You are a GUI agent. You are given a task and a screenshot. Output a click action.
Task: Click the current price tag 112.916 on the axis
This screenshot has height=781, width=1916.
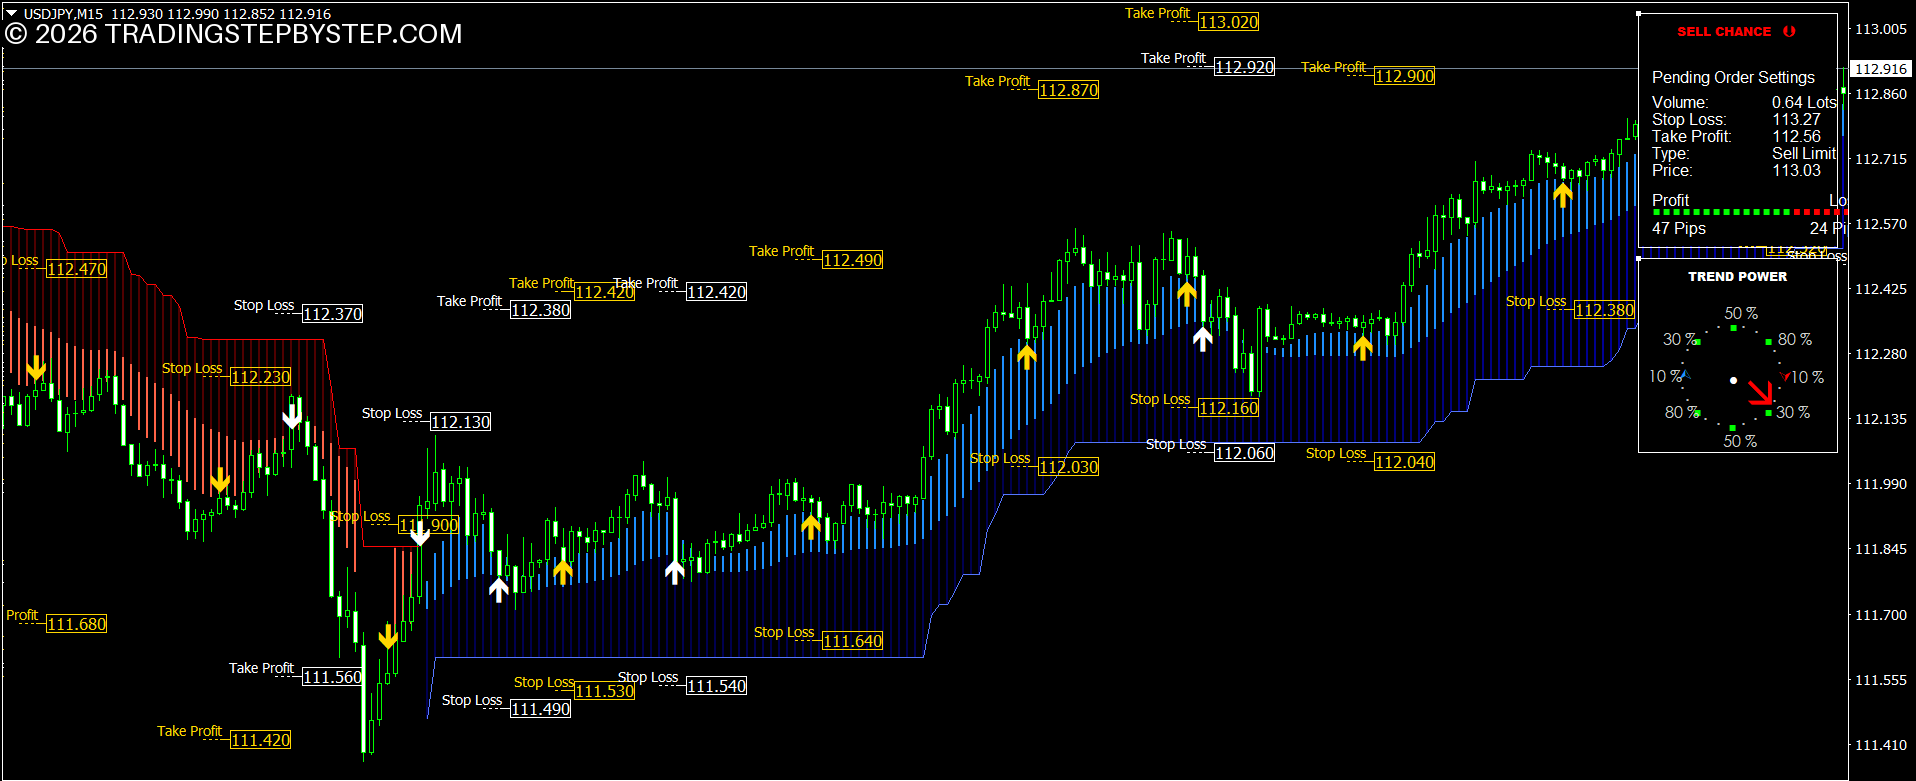(1881, 69)
